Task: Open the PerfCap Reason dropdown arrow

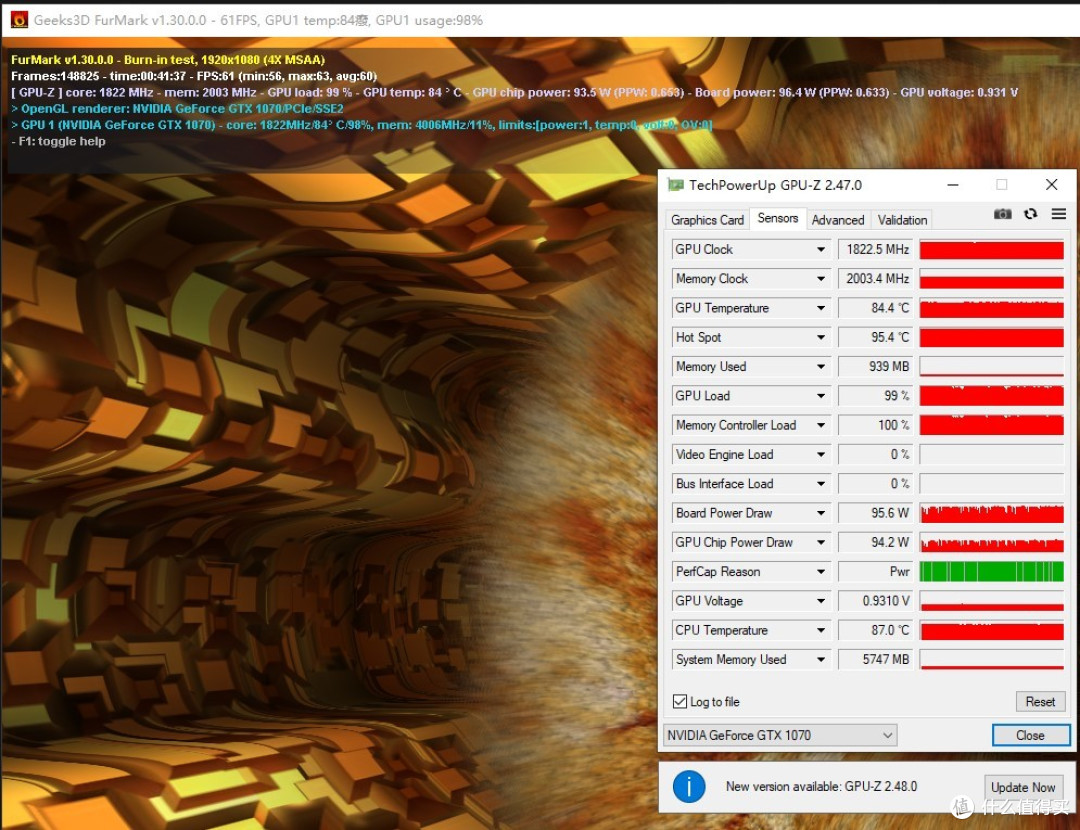Action: pos(821,572)
